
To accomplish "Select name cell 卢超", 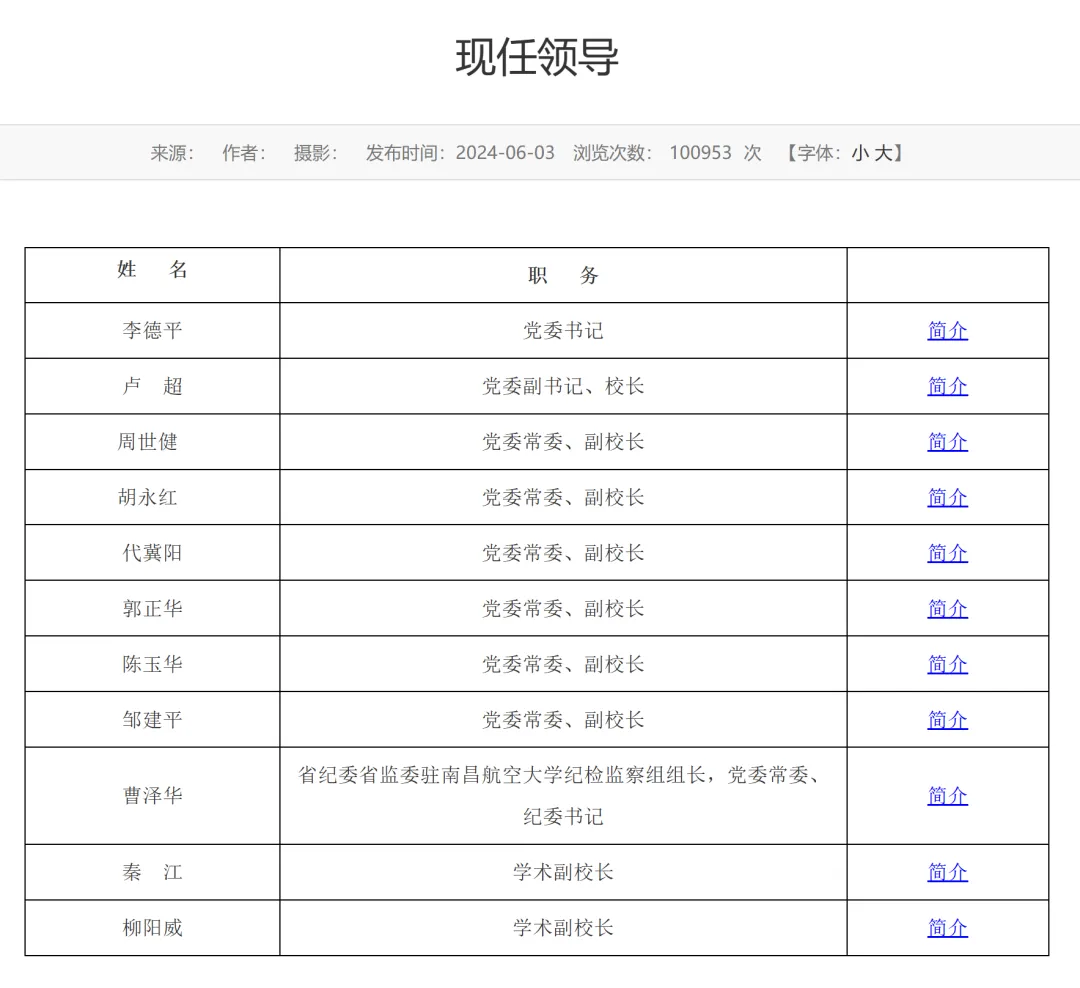I will (x=152, y=387).
